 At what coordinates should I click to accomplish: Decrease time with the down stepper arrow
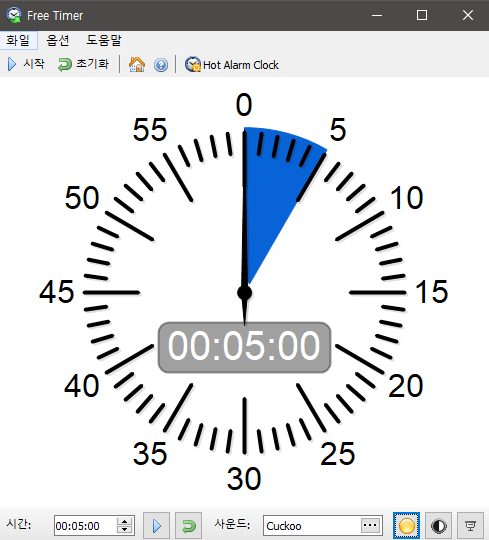tap(125, 530)
